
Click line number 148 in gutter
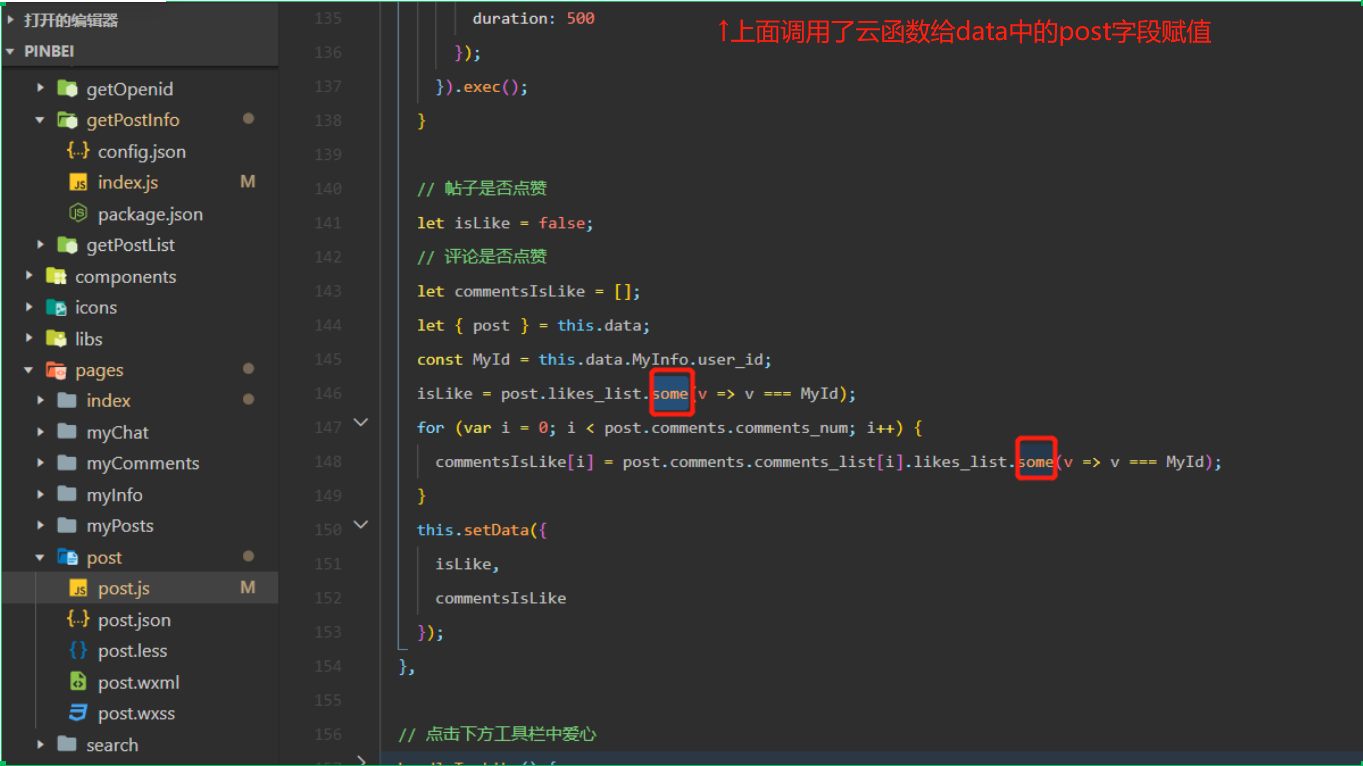[328, 461]
